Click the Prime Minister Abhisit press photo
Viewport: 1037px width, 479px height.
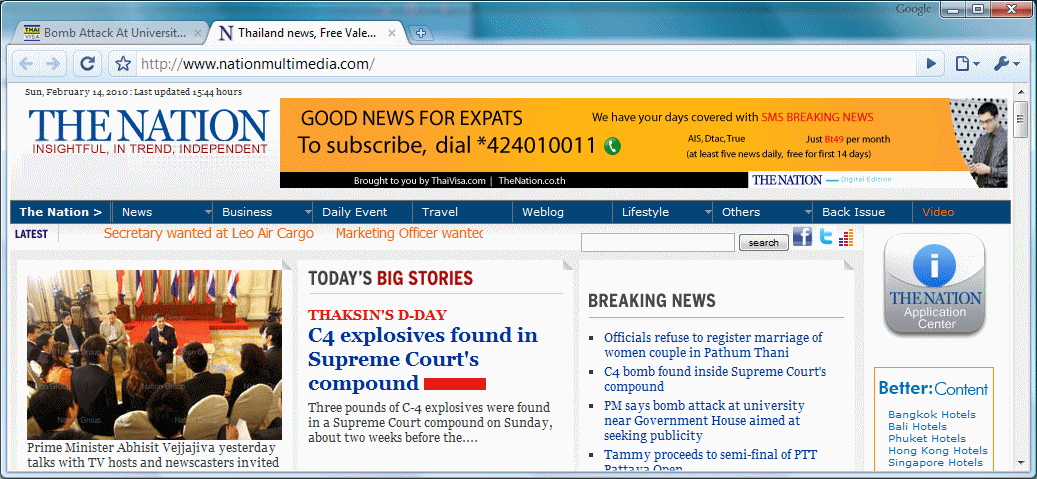pyautogui.click(x=154, y=355)
